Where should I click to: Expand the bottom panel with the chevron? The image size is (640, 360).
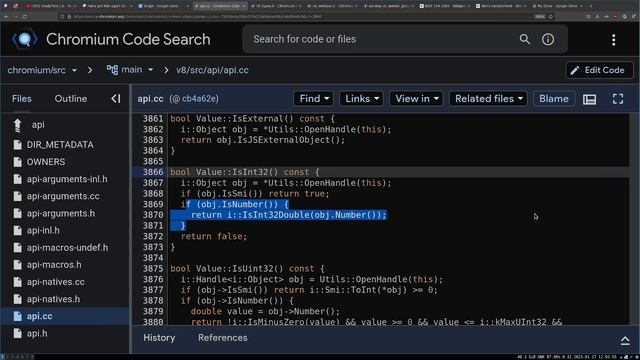click(625, 341)
